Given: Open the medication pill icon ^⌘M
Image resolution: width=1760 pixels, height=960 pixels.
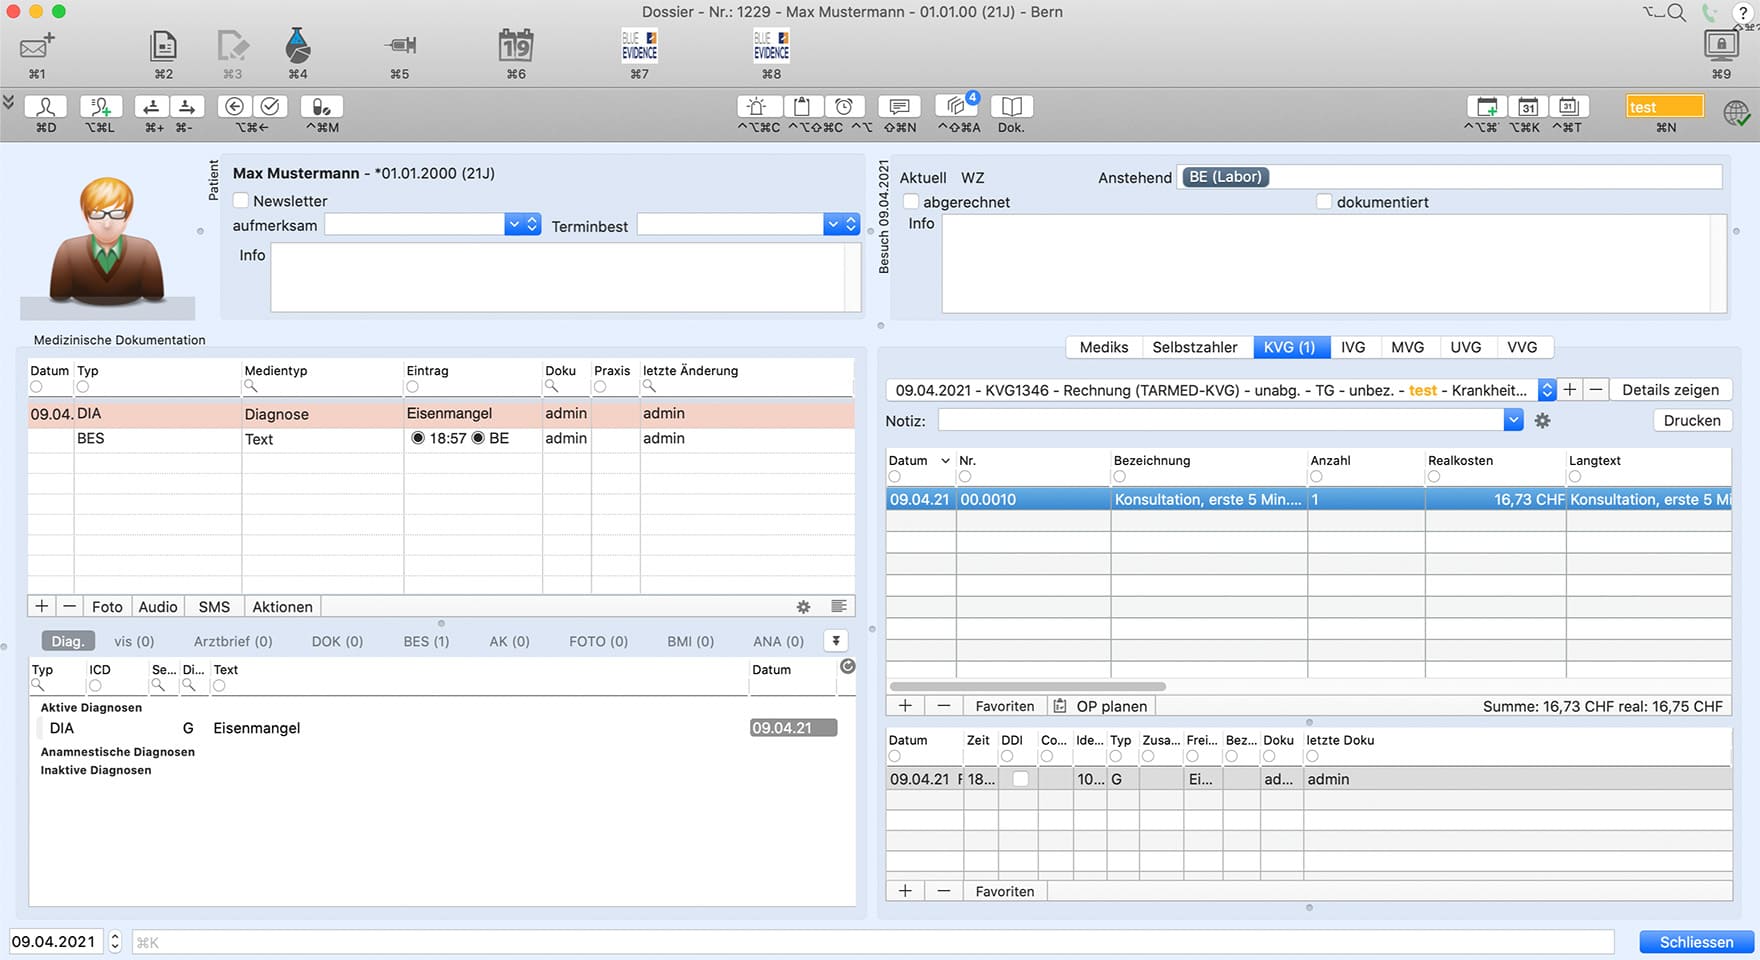Looking at the screenshot, I should coord(321,106).
